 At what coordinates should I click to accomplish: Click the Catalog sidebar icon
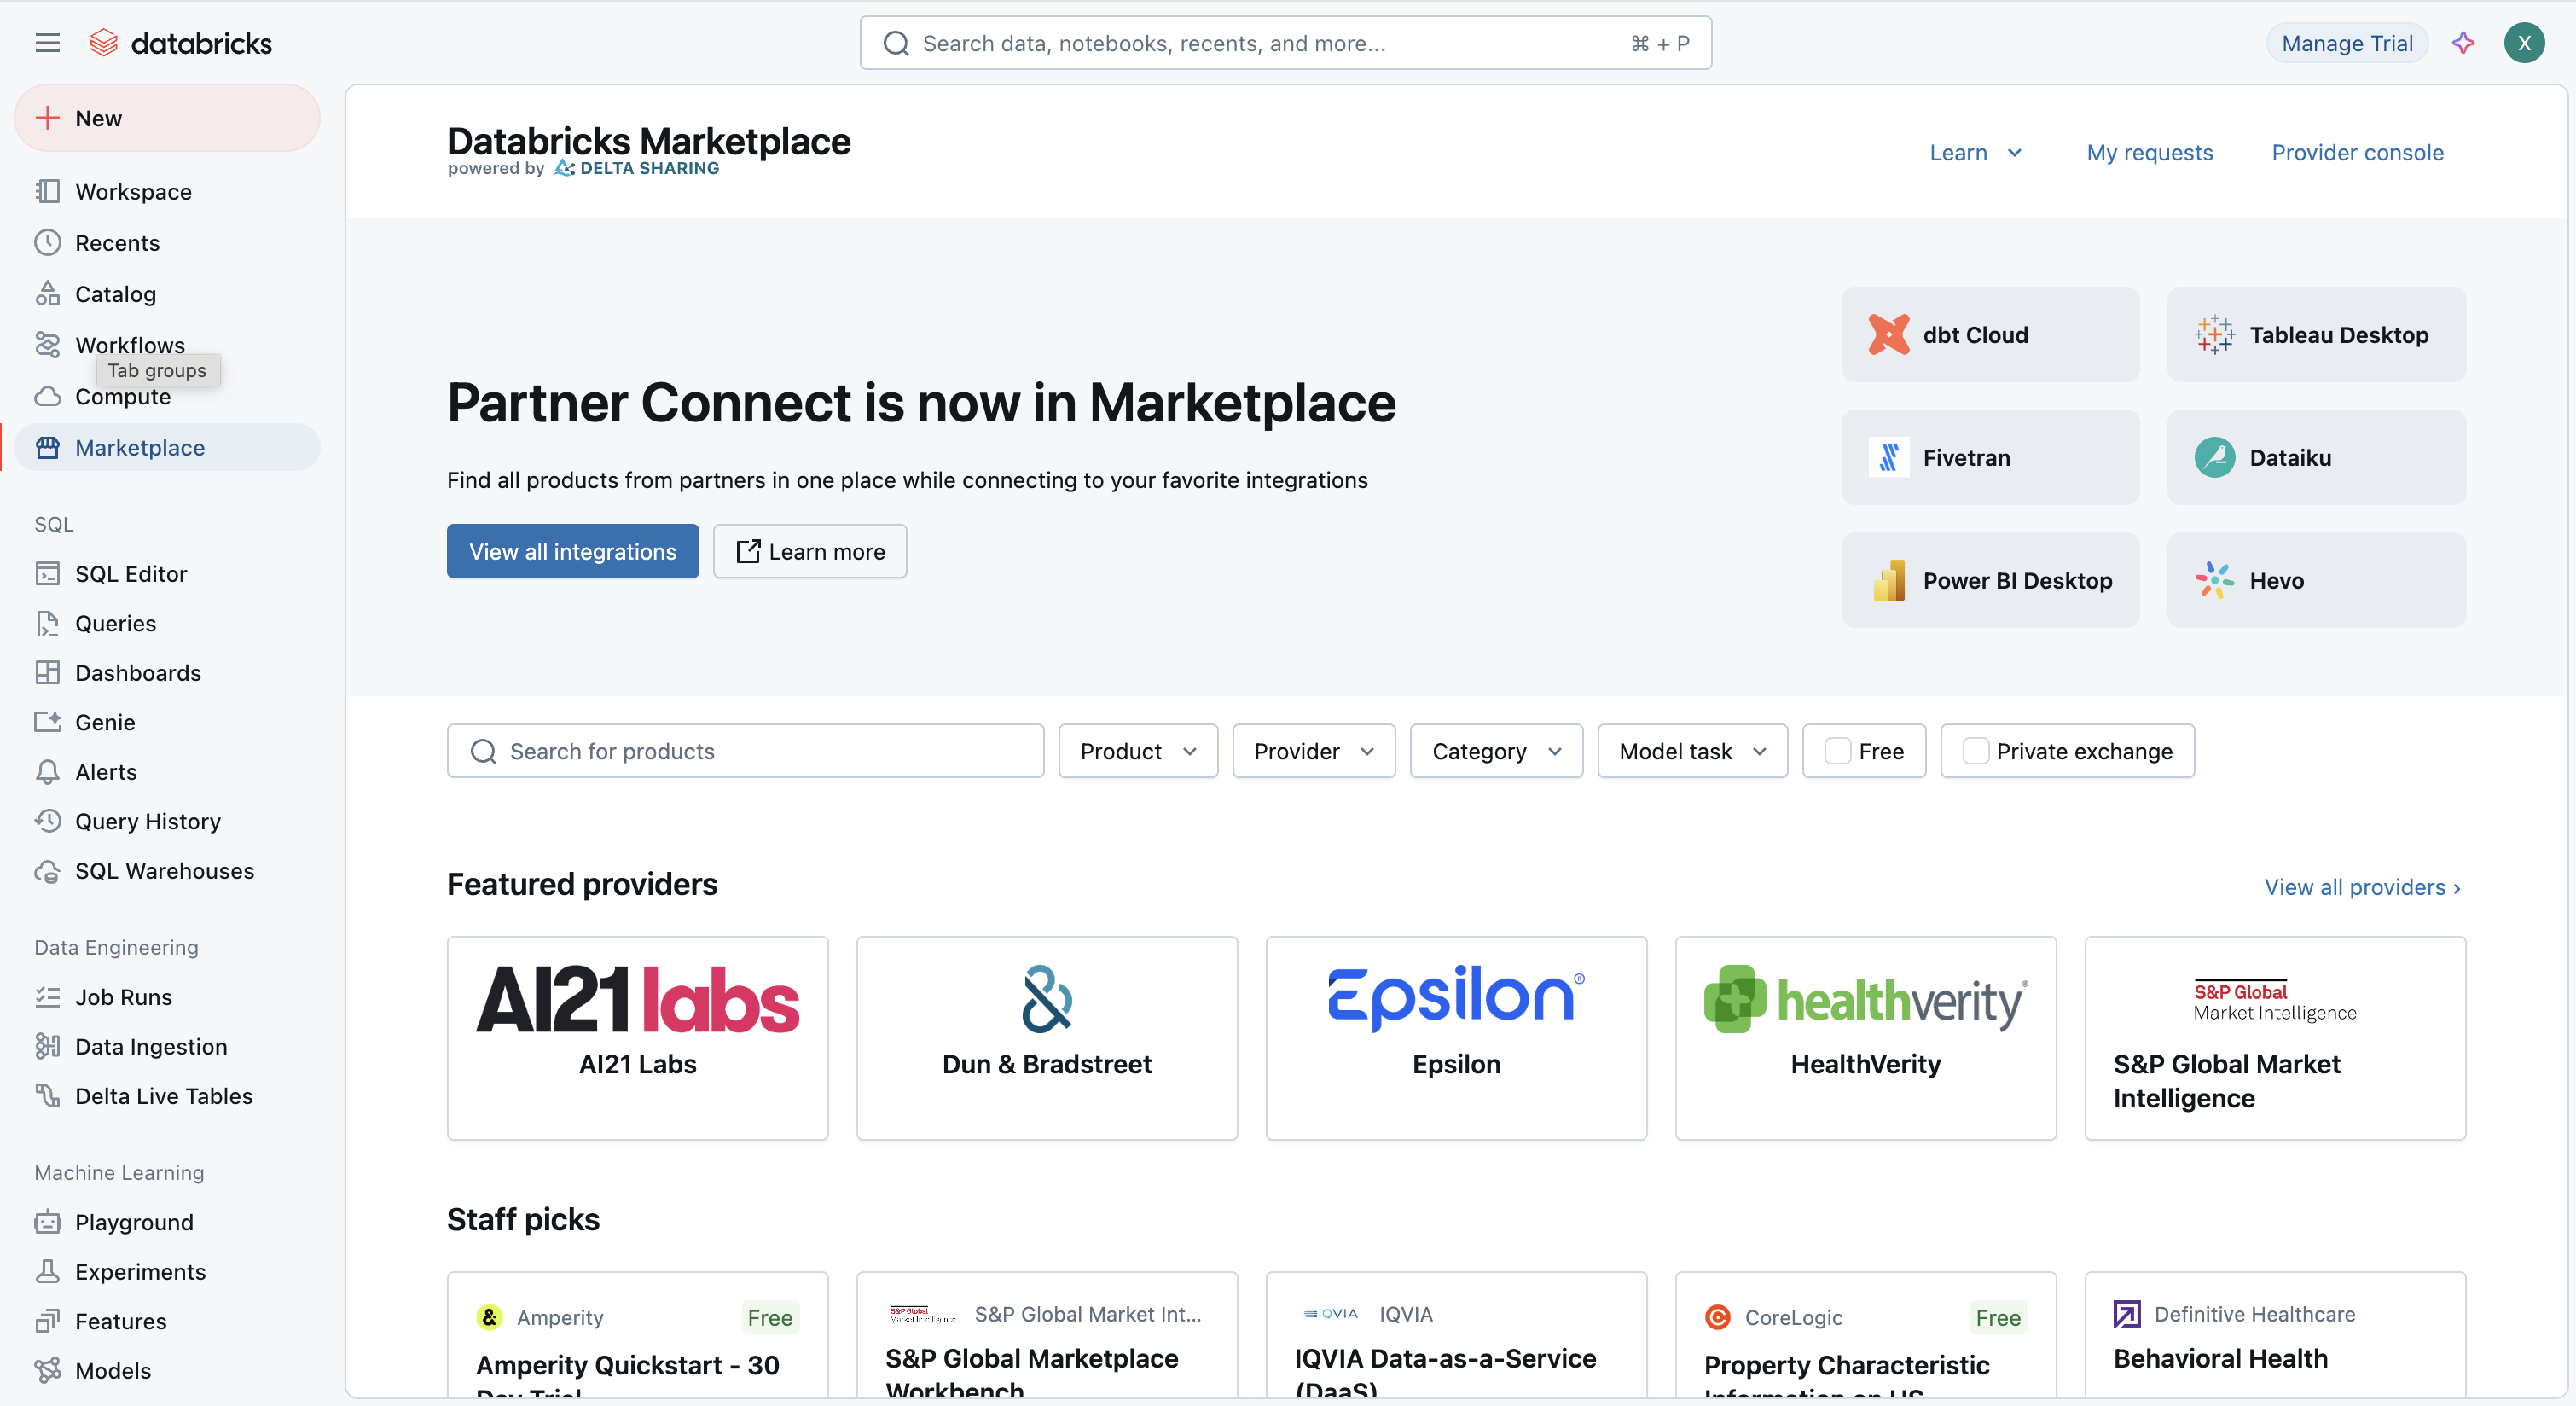48,293
